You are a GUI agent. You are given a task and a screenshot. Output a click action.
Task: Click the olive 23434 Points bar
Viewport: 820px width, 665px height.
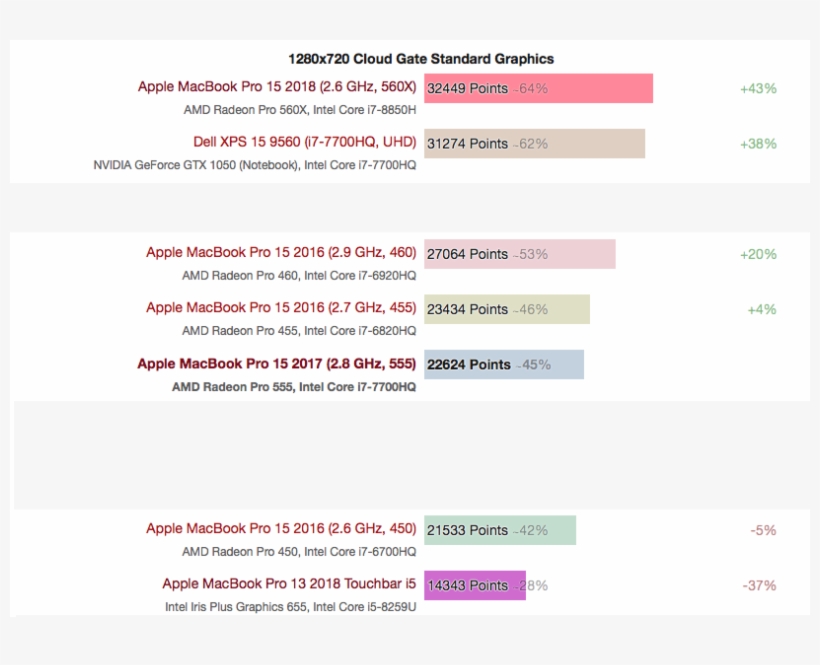click(506, 309)
